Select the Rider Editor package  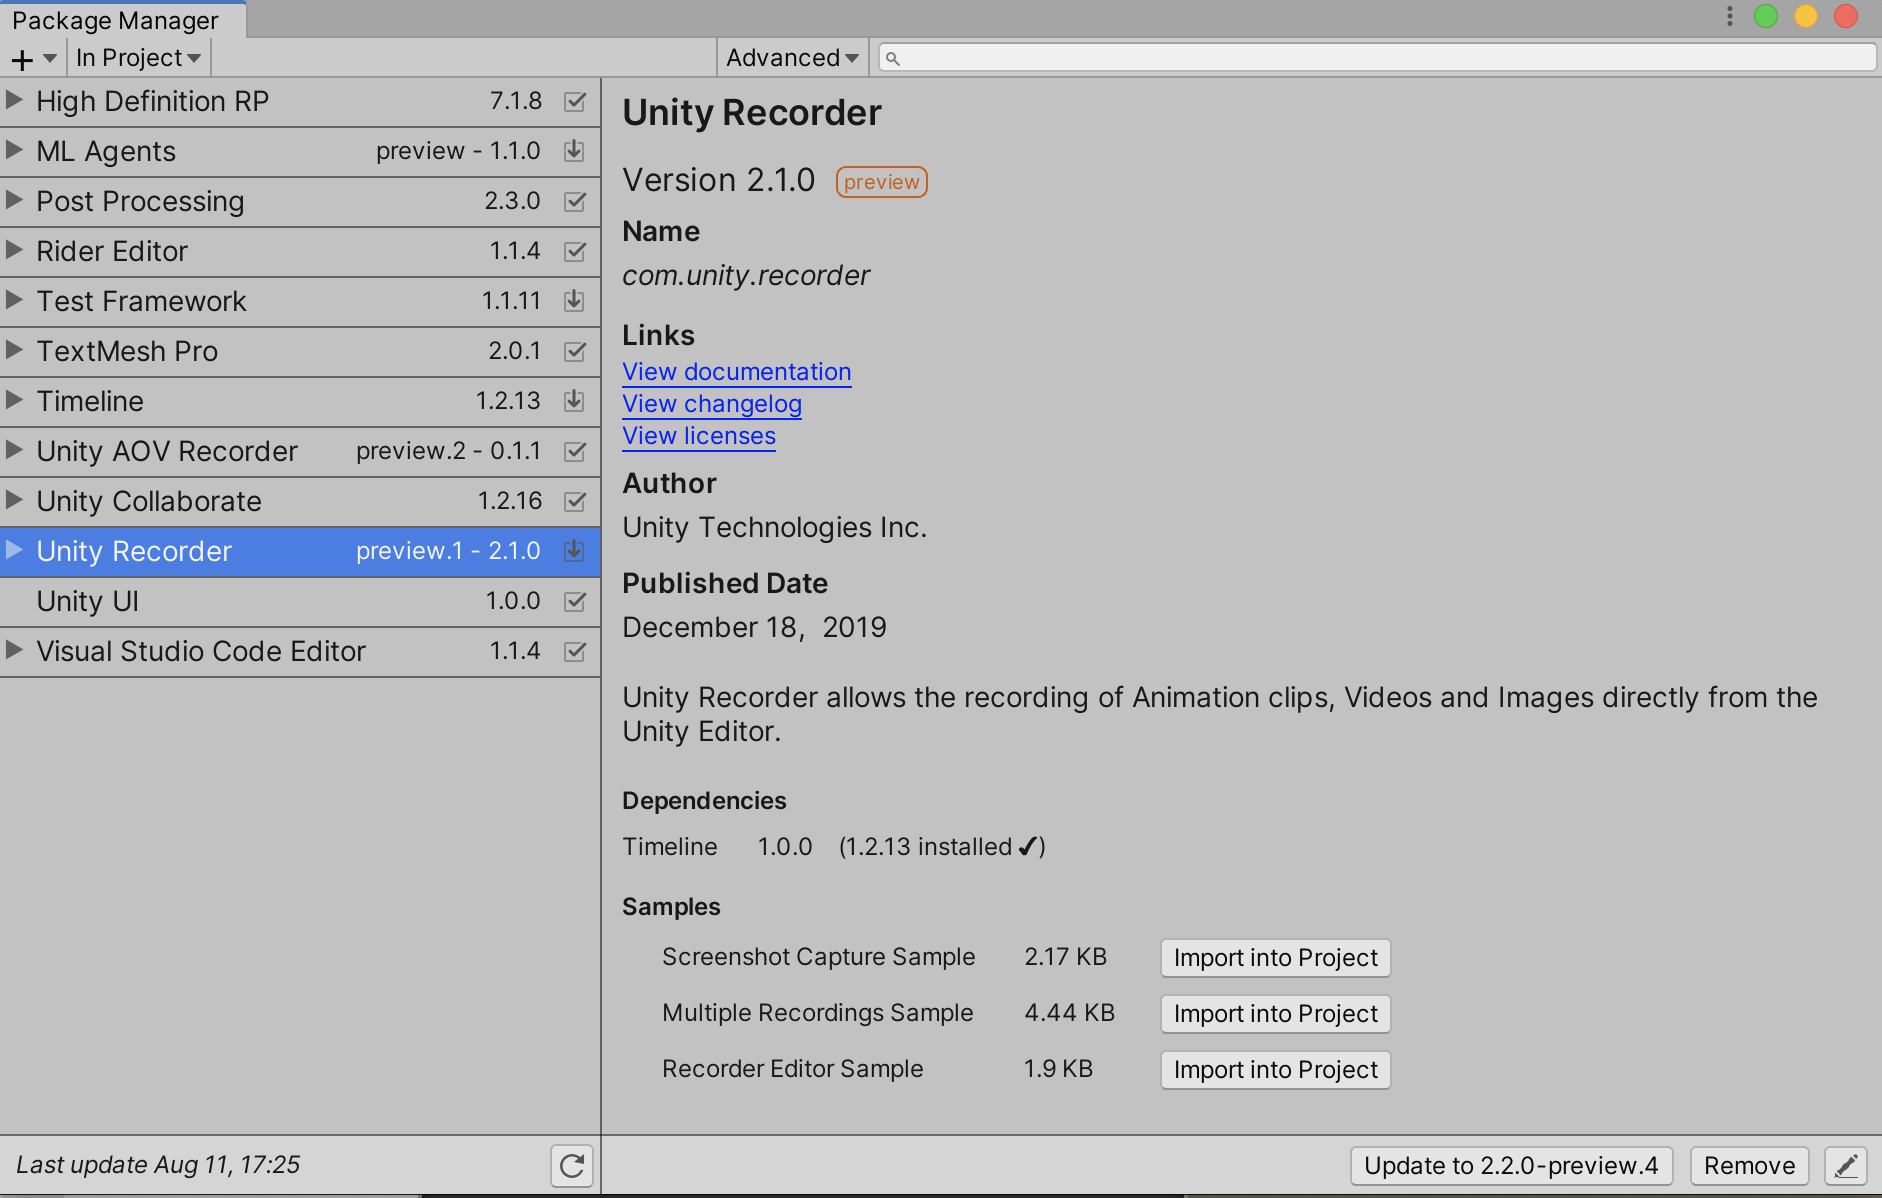(300, 251)
